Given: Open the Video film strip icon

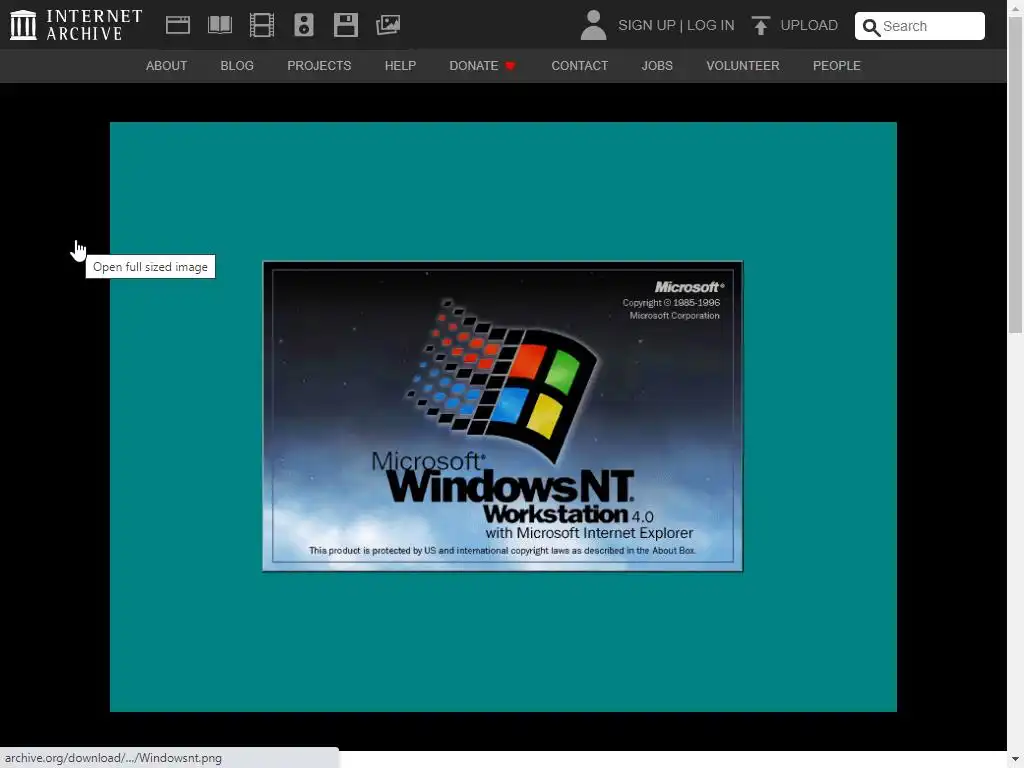Looking at the screenshot, I should (x=262, y=25).
